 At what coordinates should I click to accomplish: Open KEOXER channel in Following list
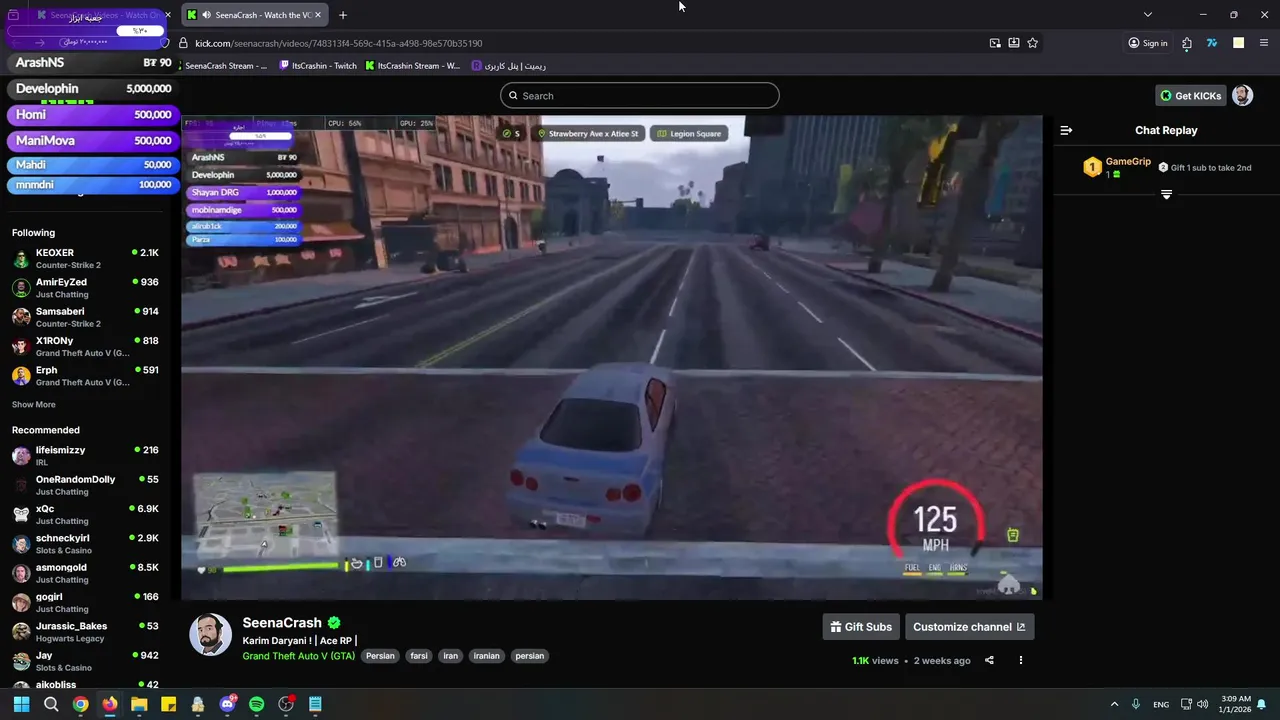[x=85, y=258]
